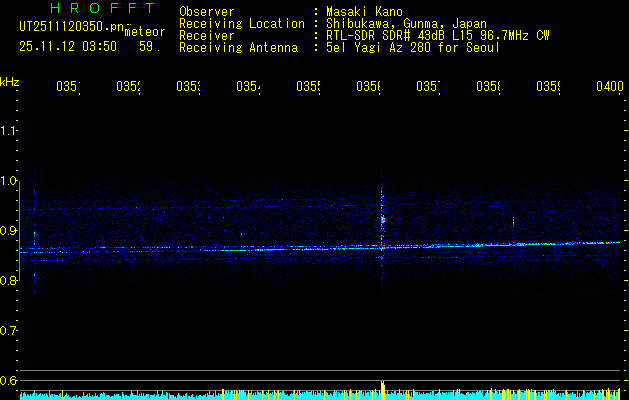Click the tall signal-level spike below 0356
Image resolution: width=629 pixels, height=400 pixels.
click(x=383, y=390)
